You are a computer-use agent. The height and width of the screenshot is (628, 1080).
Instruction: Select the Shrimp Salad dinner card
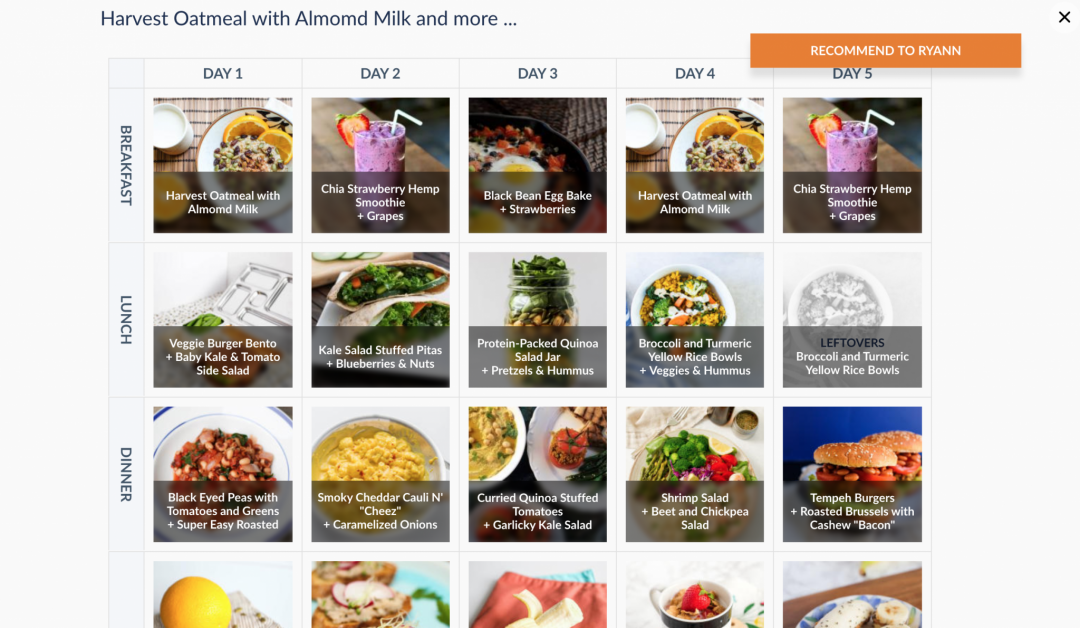coord(695,474)
